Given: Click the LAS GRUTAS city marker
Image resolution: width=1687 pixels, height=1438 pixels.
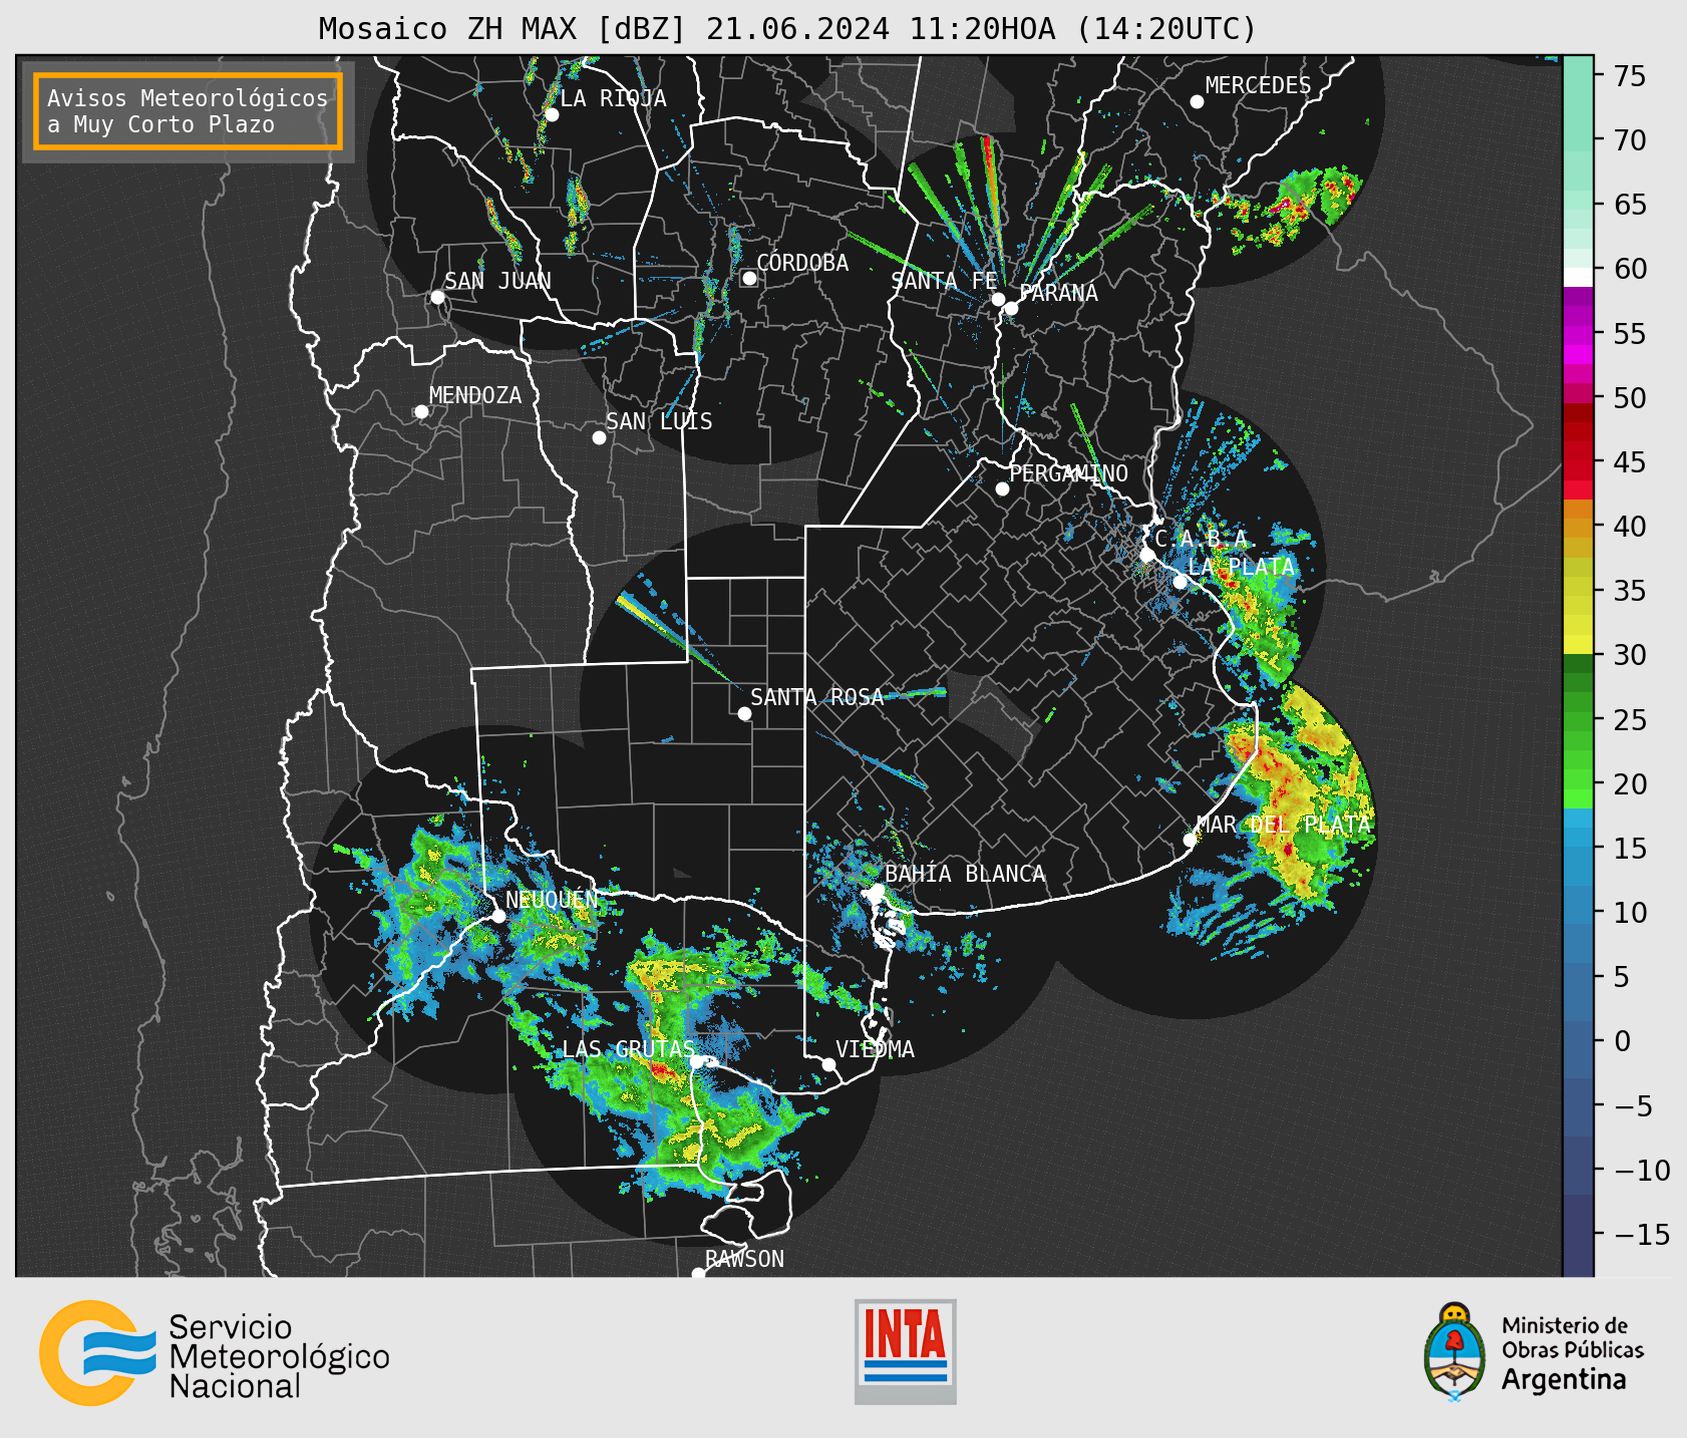Looking at the screenshot, I should (x=697, y=1062).
